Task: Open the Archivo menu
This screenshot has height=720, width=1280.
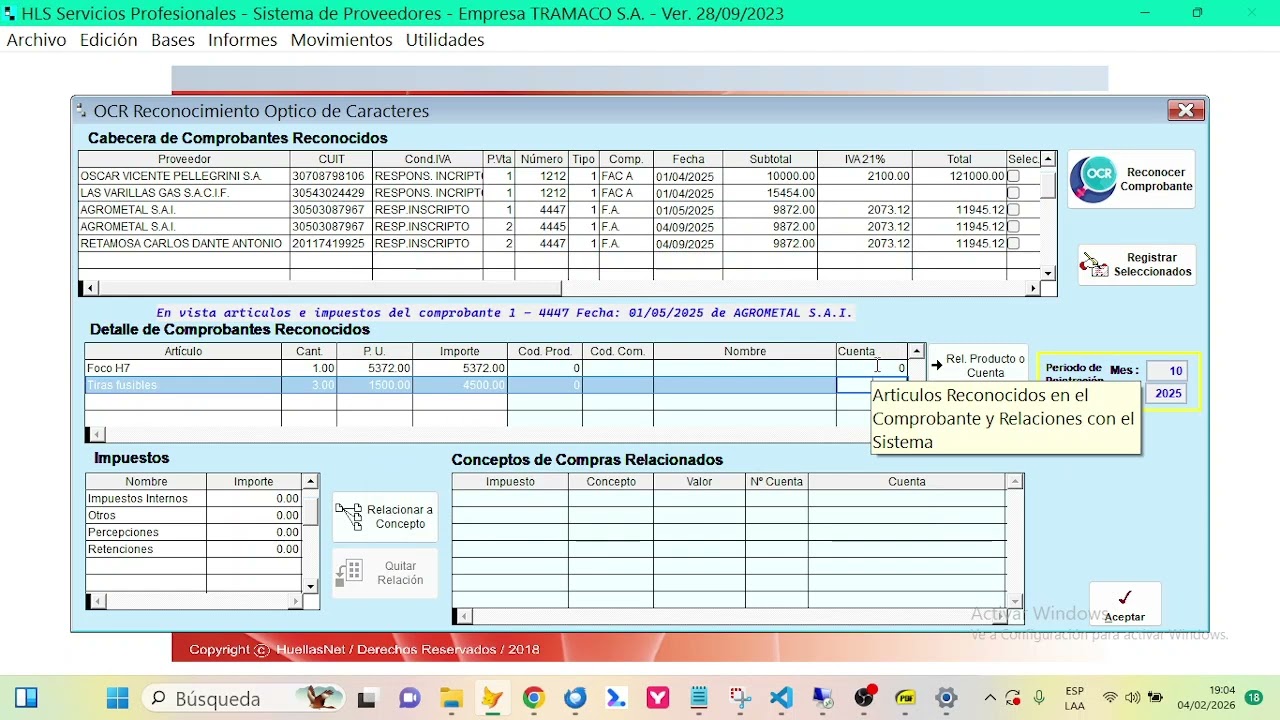Action: point(36,40)
